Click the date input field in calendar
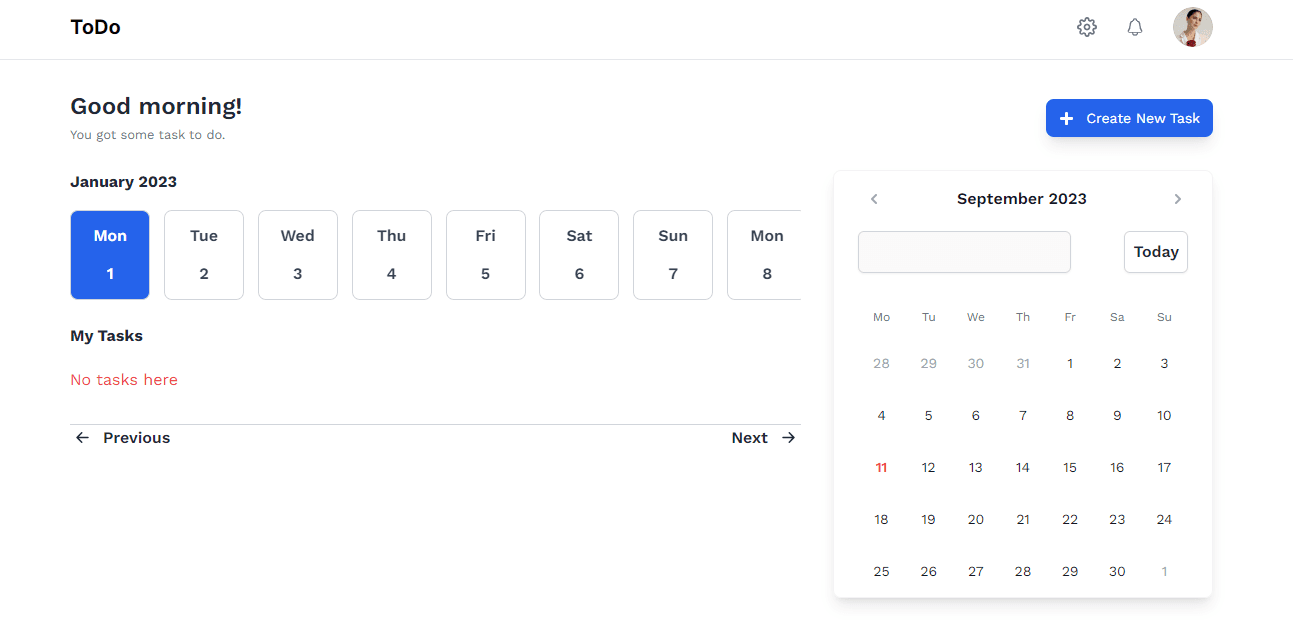 tap(964, 252)
